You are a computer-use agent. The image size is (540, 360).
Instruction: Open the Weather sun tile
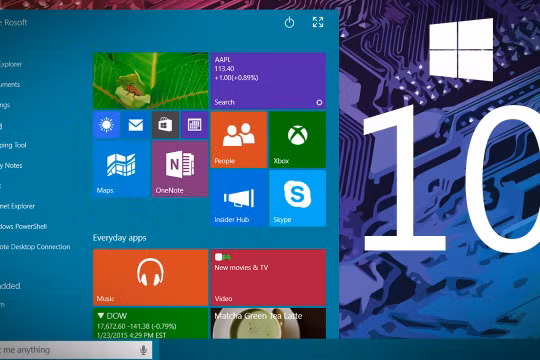click(106, 124)
